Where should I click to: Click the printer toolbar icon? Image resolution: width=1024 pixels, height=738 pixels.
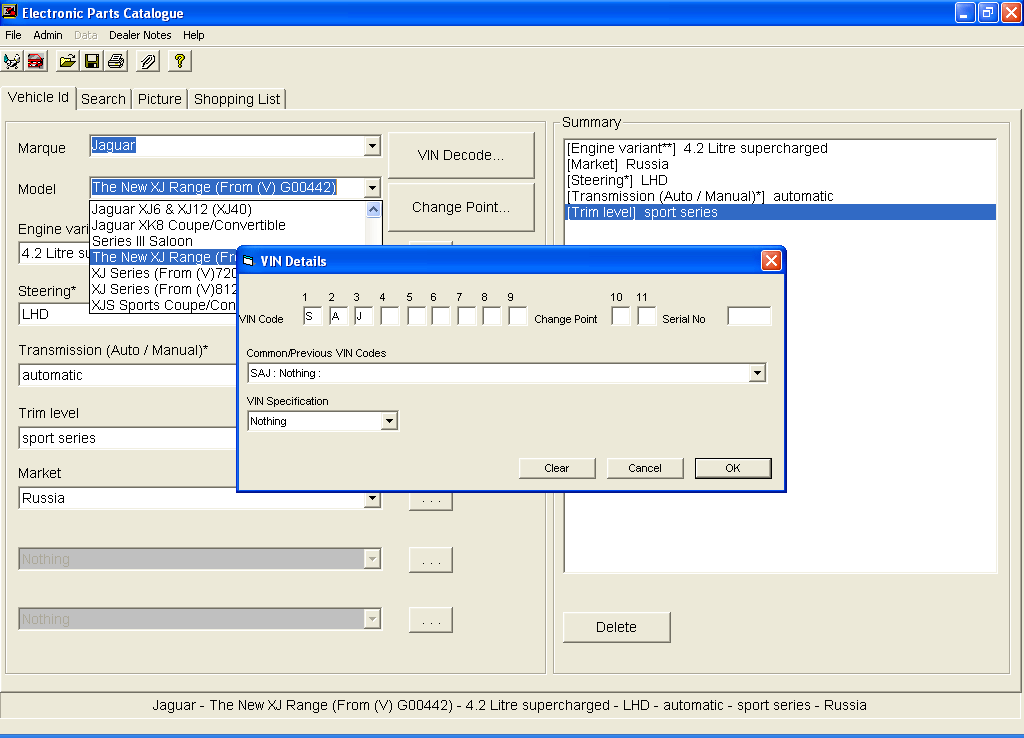[116, 61]
